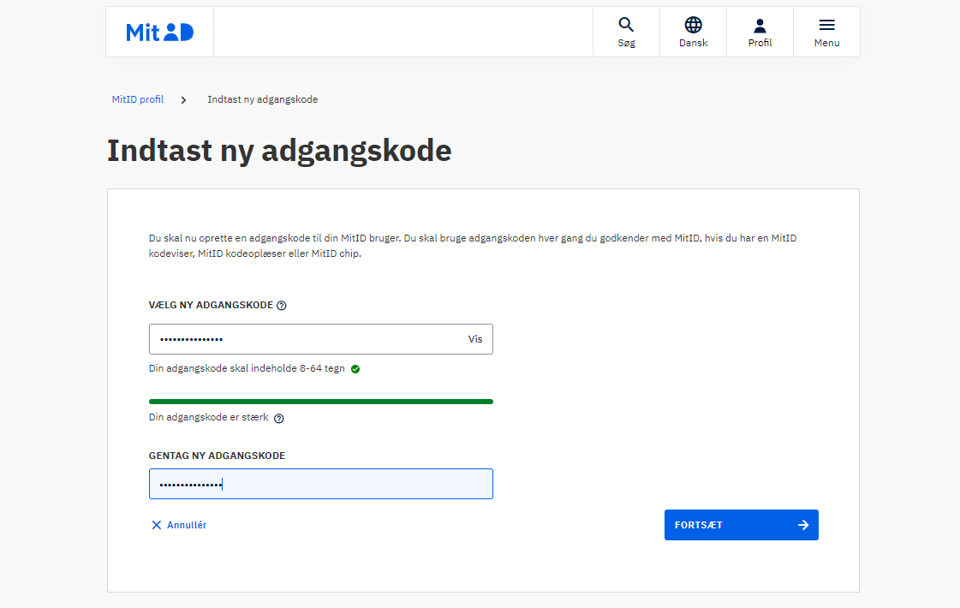
Task: Click help icon next to password strength
Action: [x=279, y=419]
